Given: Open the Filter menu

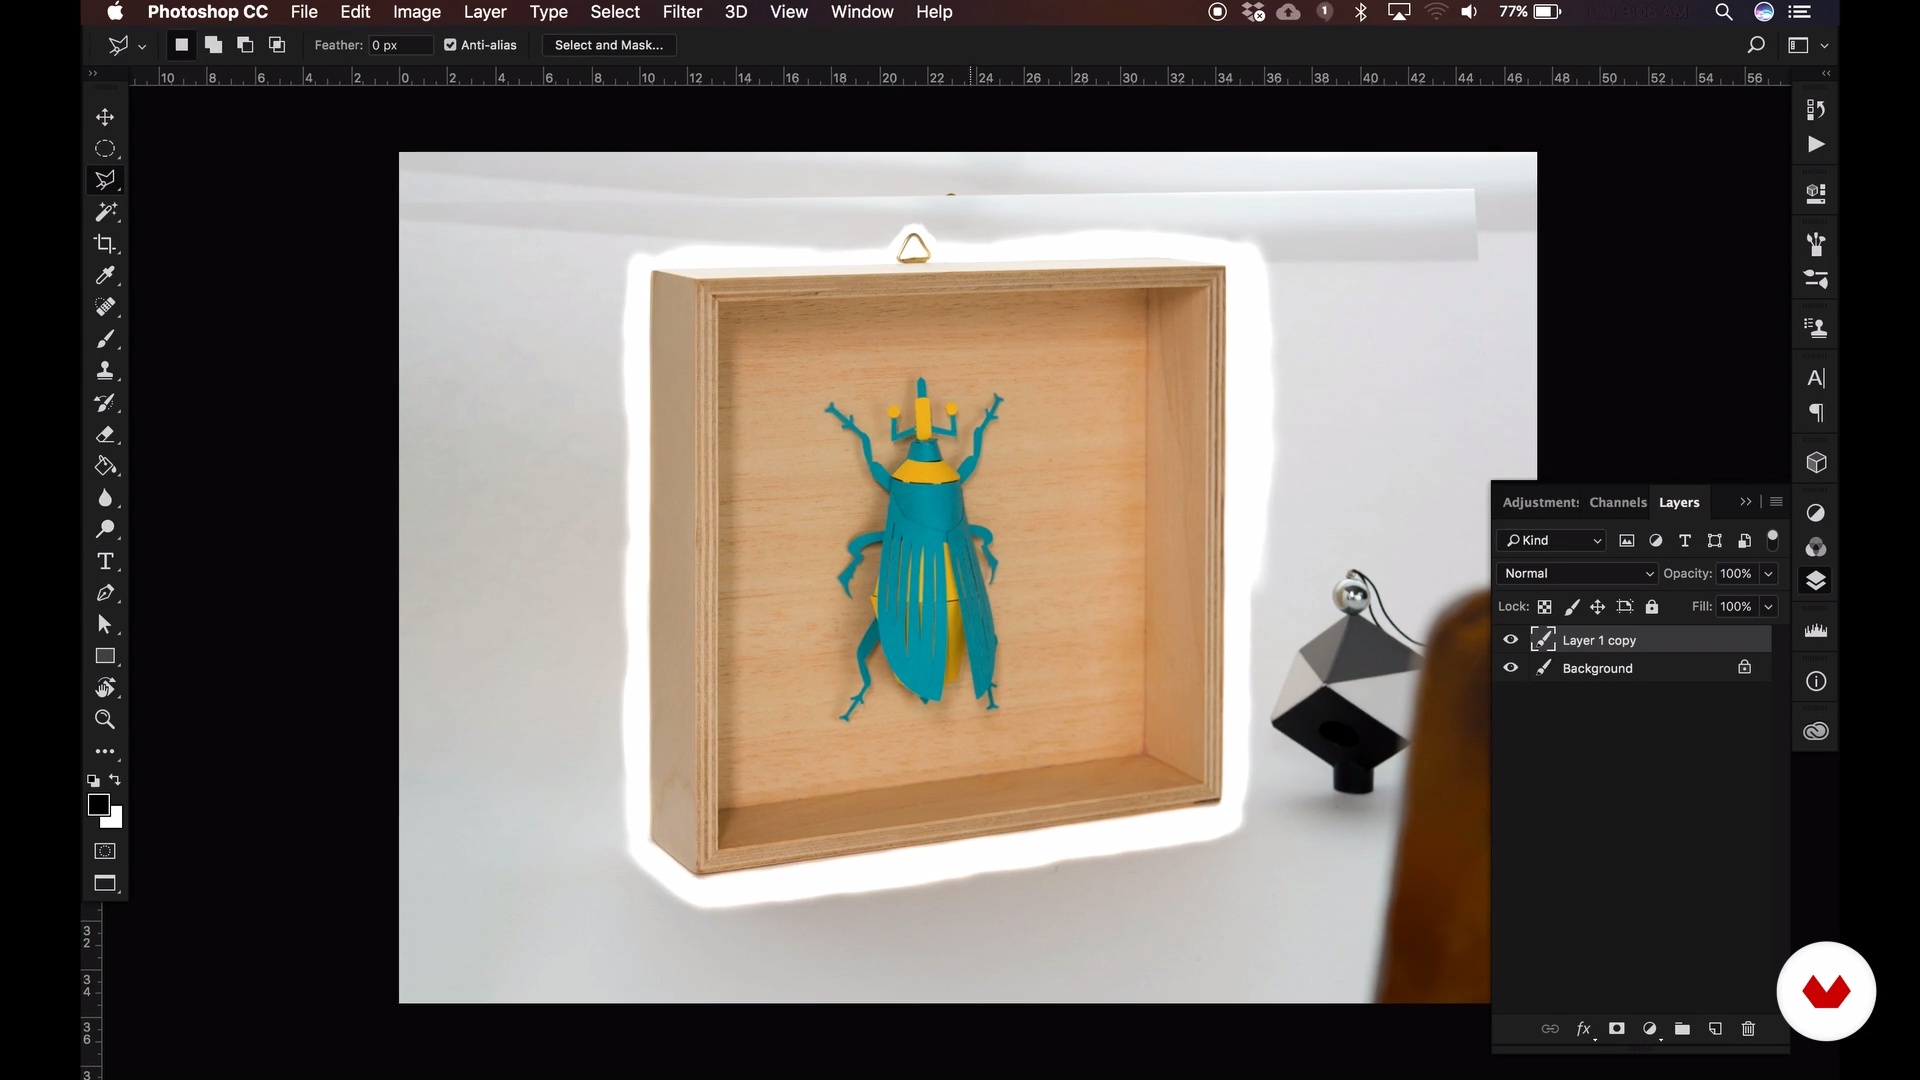Looking at the screenshot, I should point(682,12).
